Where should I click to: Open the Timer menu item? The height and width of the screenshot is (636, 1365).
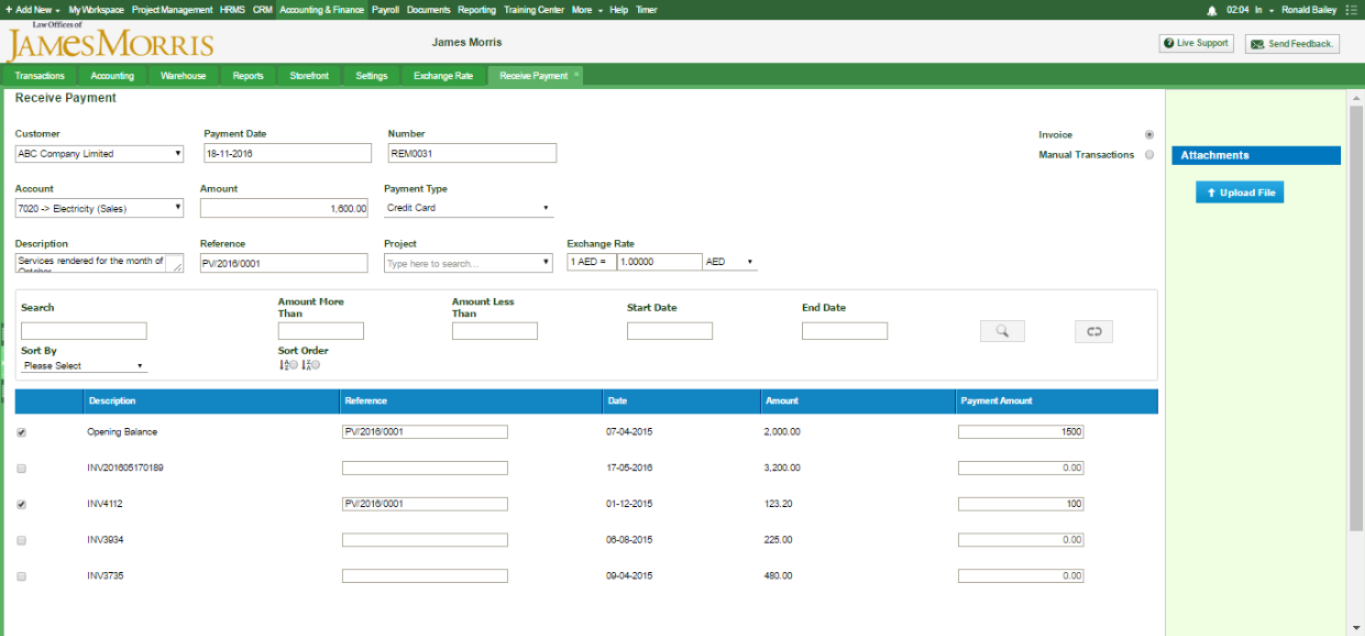(x=647, y=10)
